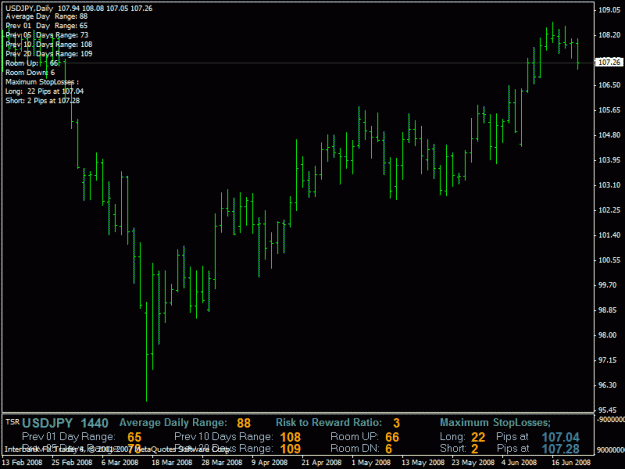Select 'Prev 10 Days Range: 108' overlay line
625x469 pixels.
tap(49, 44)
